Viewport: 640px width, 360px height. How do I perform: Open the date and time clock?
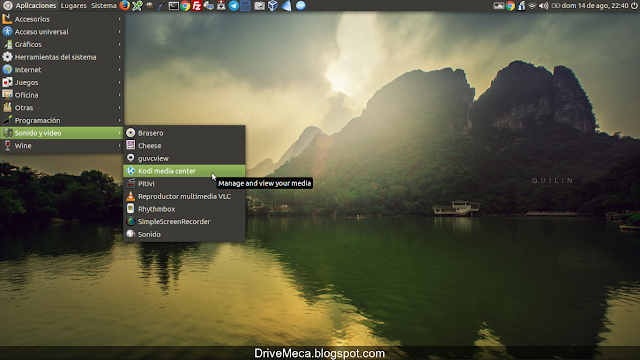[595, 6]
